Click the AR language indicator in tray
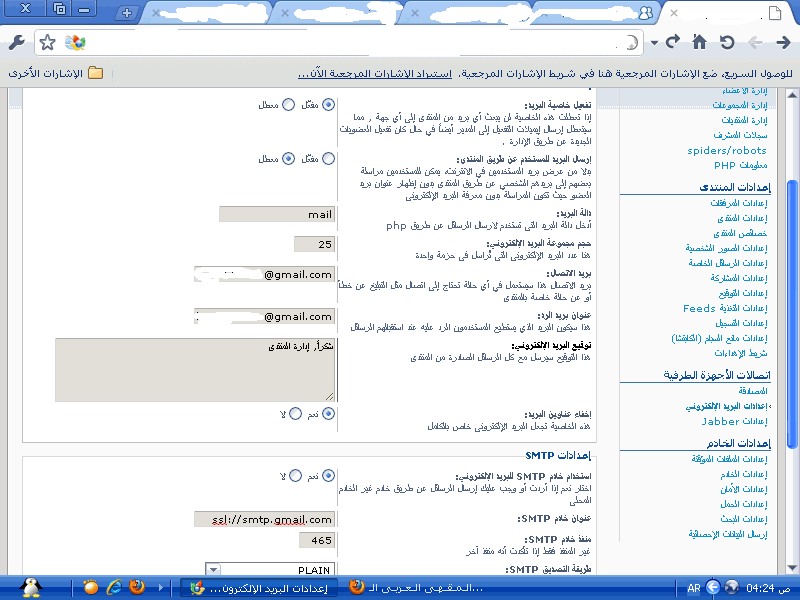The image size is (800, 600). point(693,587)
